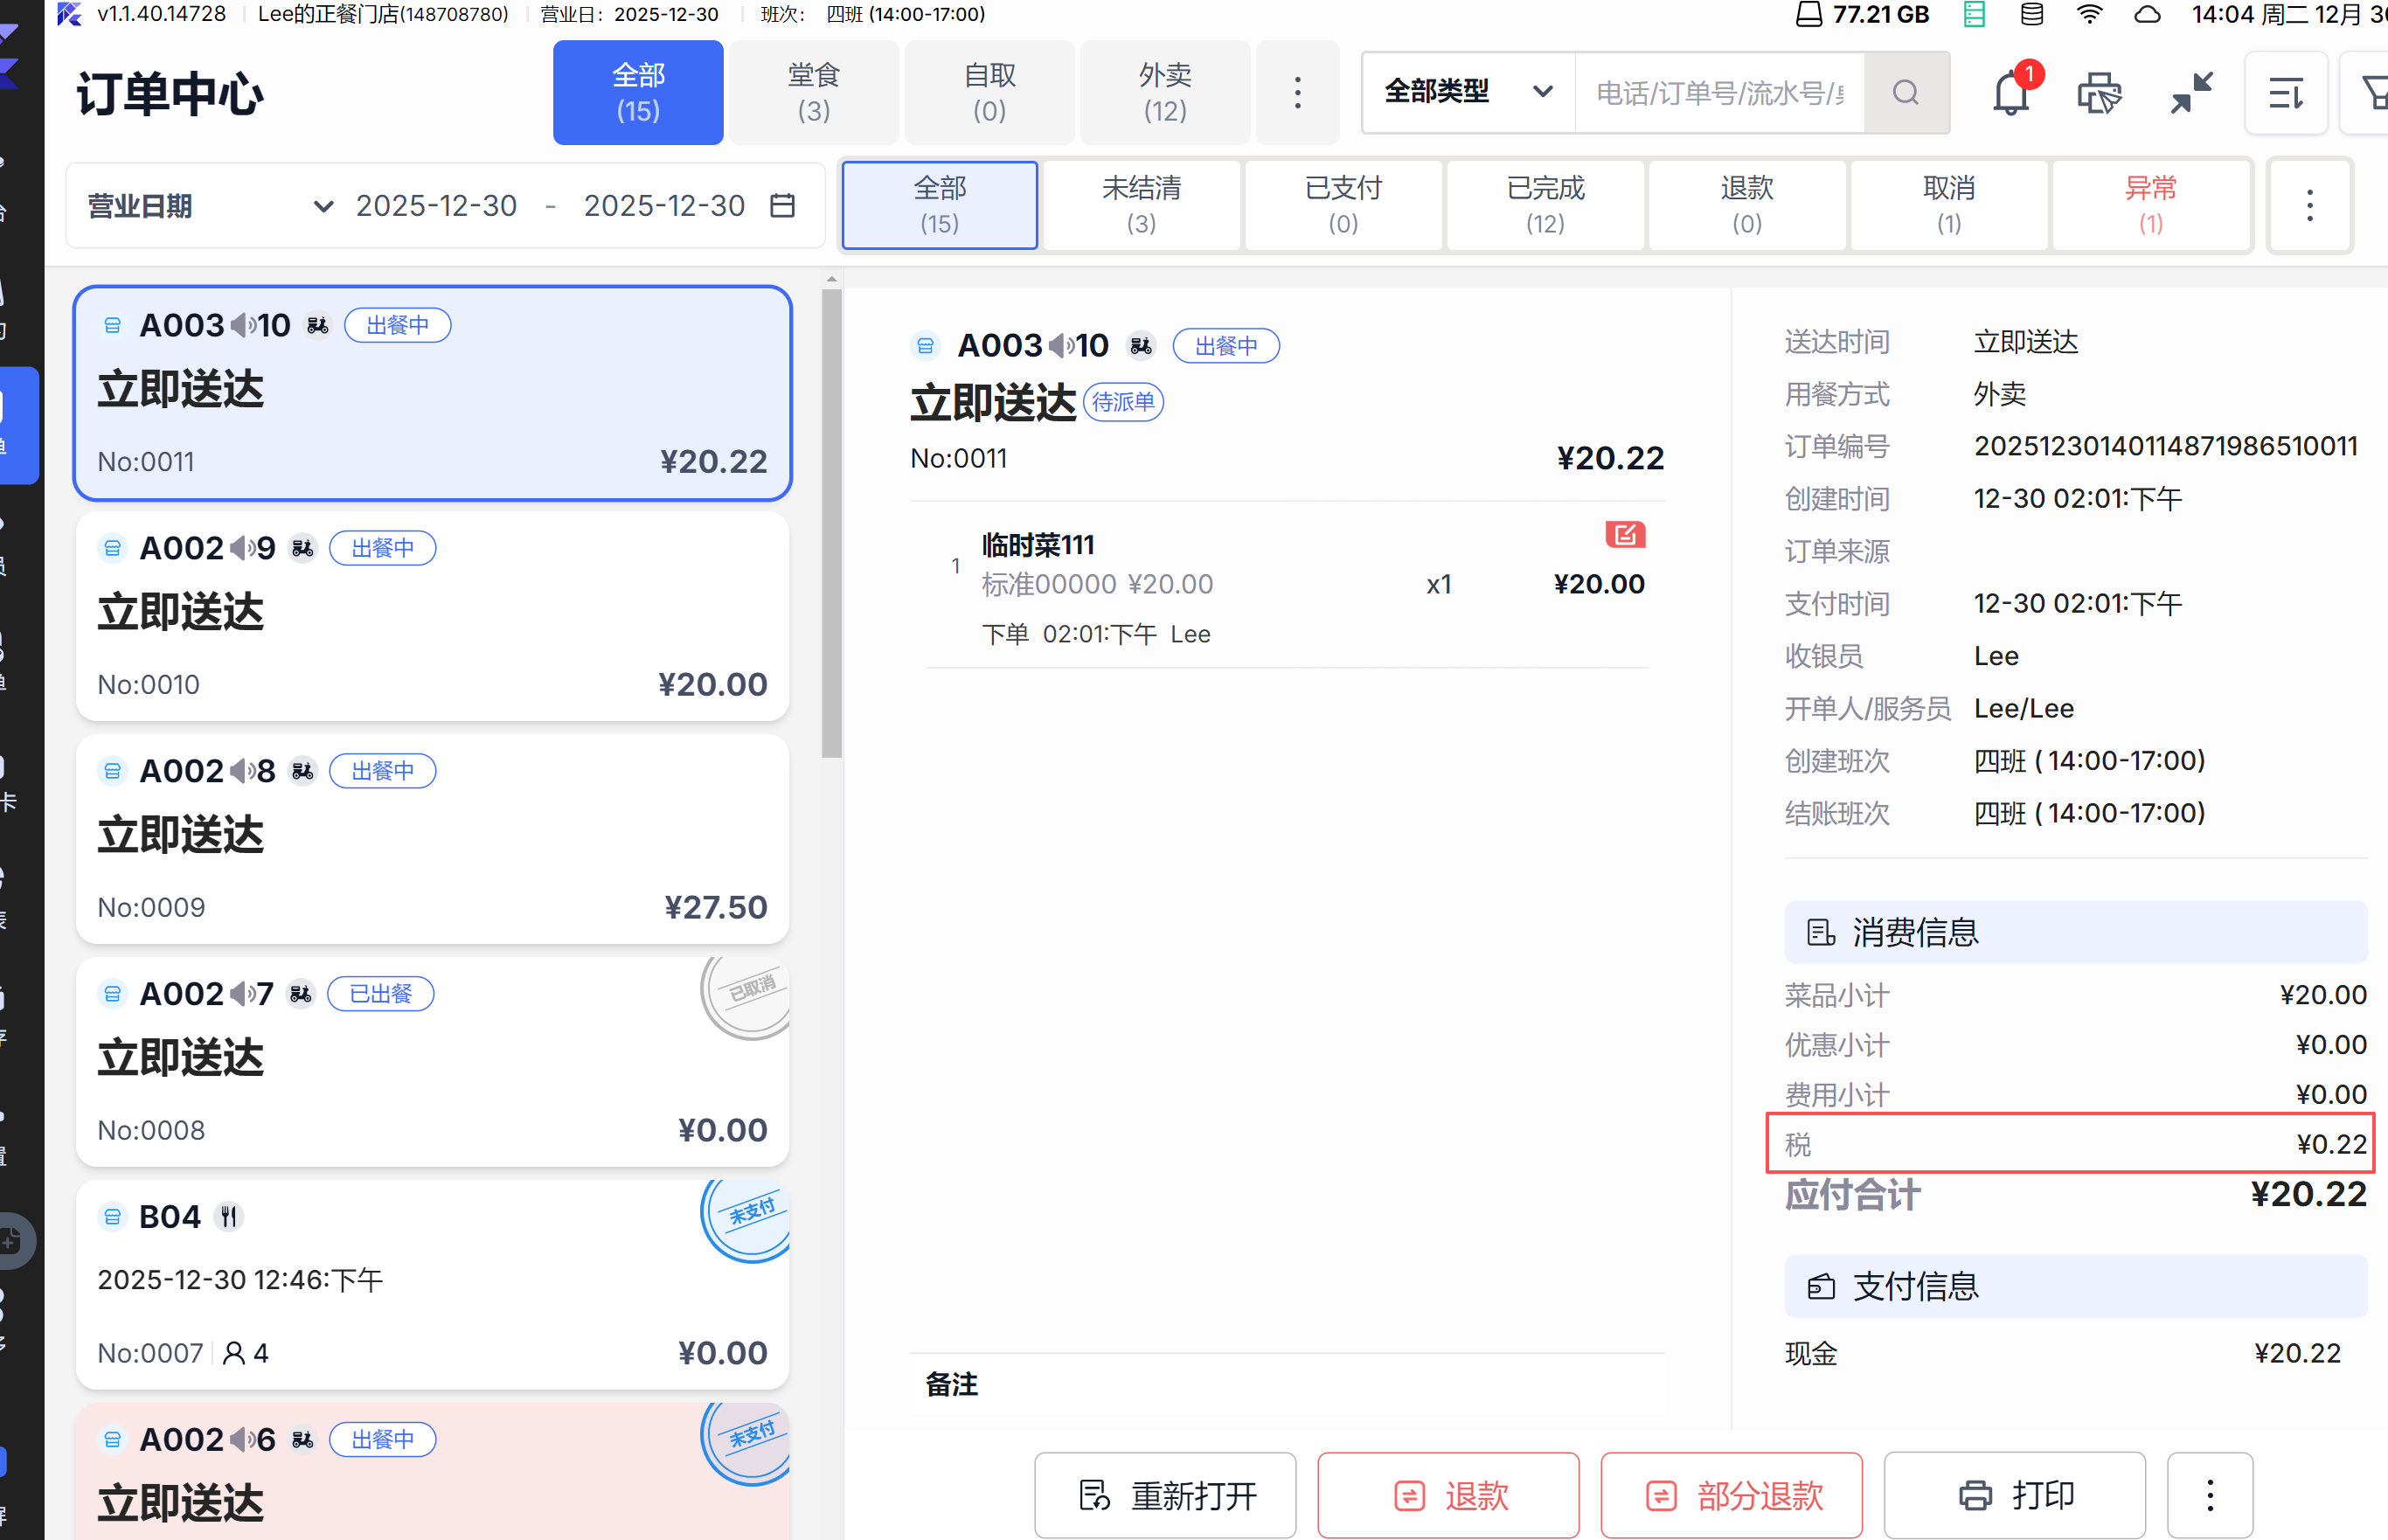This screenshot has height=1540, width=2388.
Task: Click the 电话/订单号 search input field
Action: (1719, 93)
